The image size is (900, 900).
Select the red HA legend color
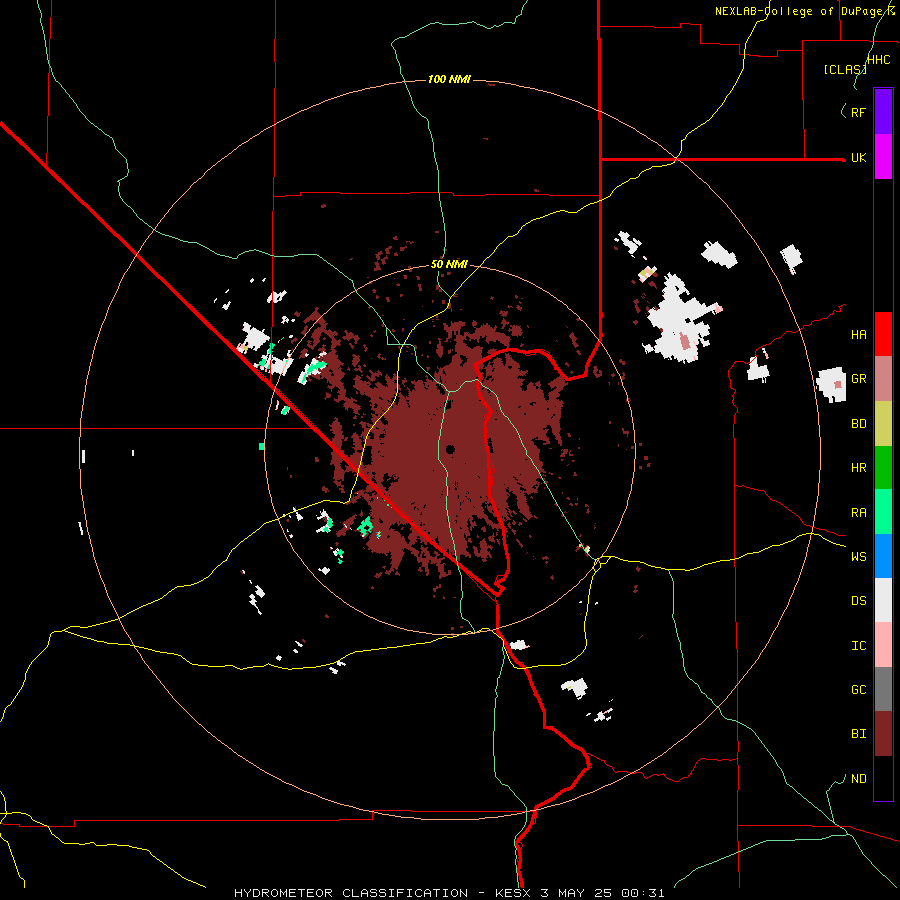point(883,334)
